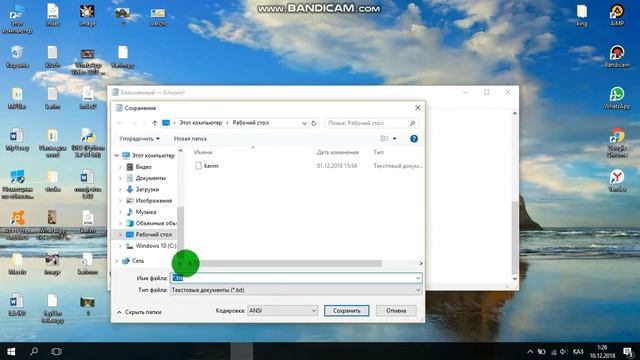Open the Тип файла combo box

(x=296, y=290)
